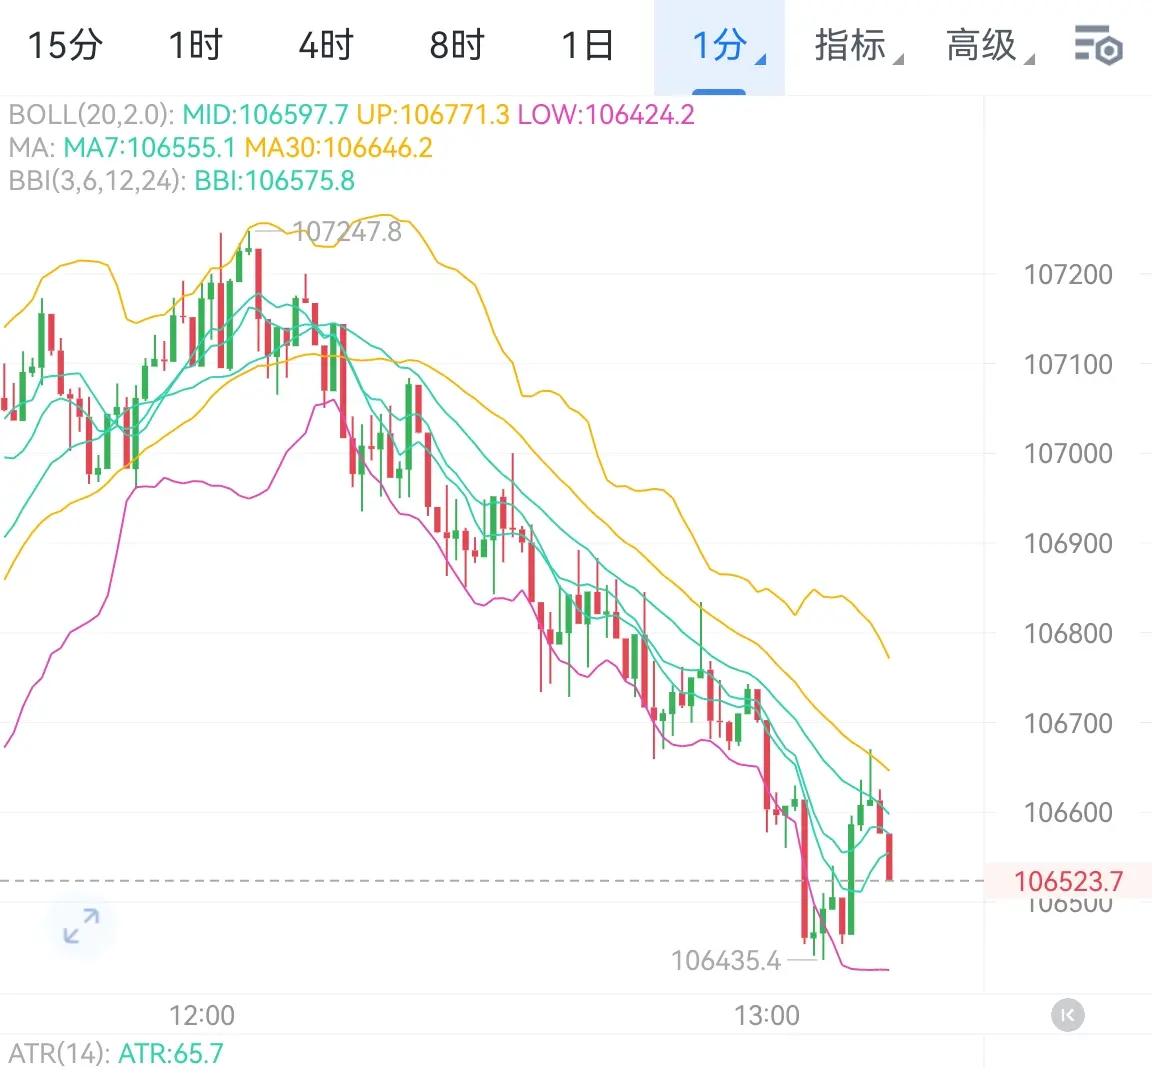Open the 指标 indicators dropdown
The height and width of the screenshot is (1068, 1152).
tap(857, 46)
